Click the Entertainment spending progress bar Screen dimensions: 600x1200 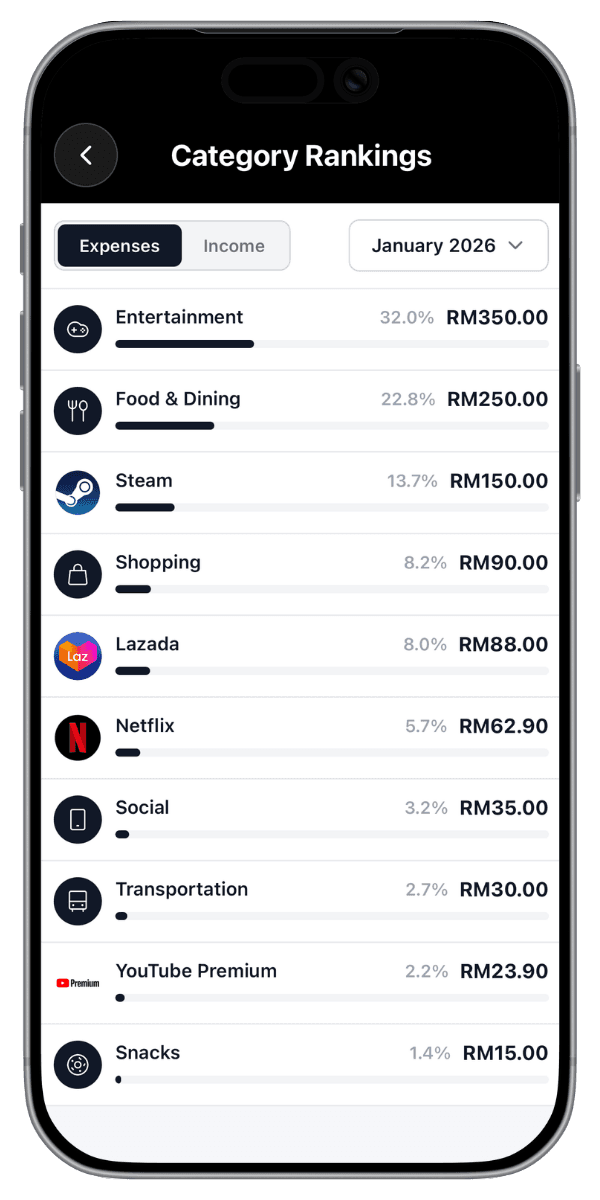331,344
